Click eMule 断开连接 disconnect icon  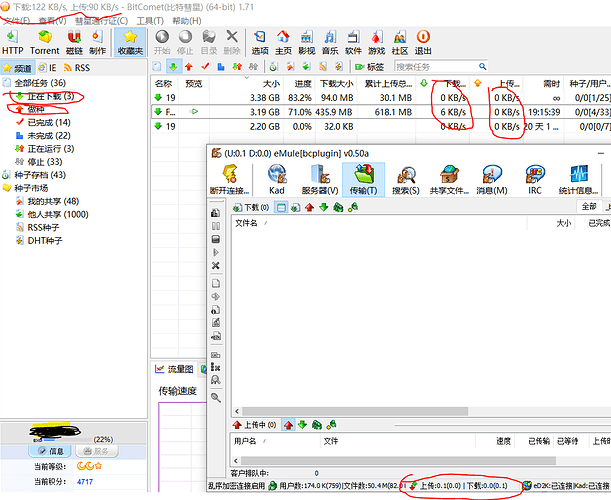click(x=230, y=179)
